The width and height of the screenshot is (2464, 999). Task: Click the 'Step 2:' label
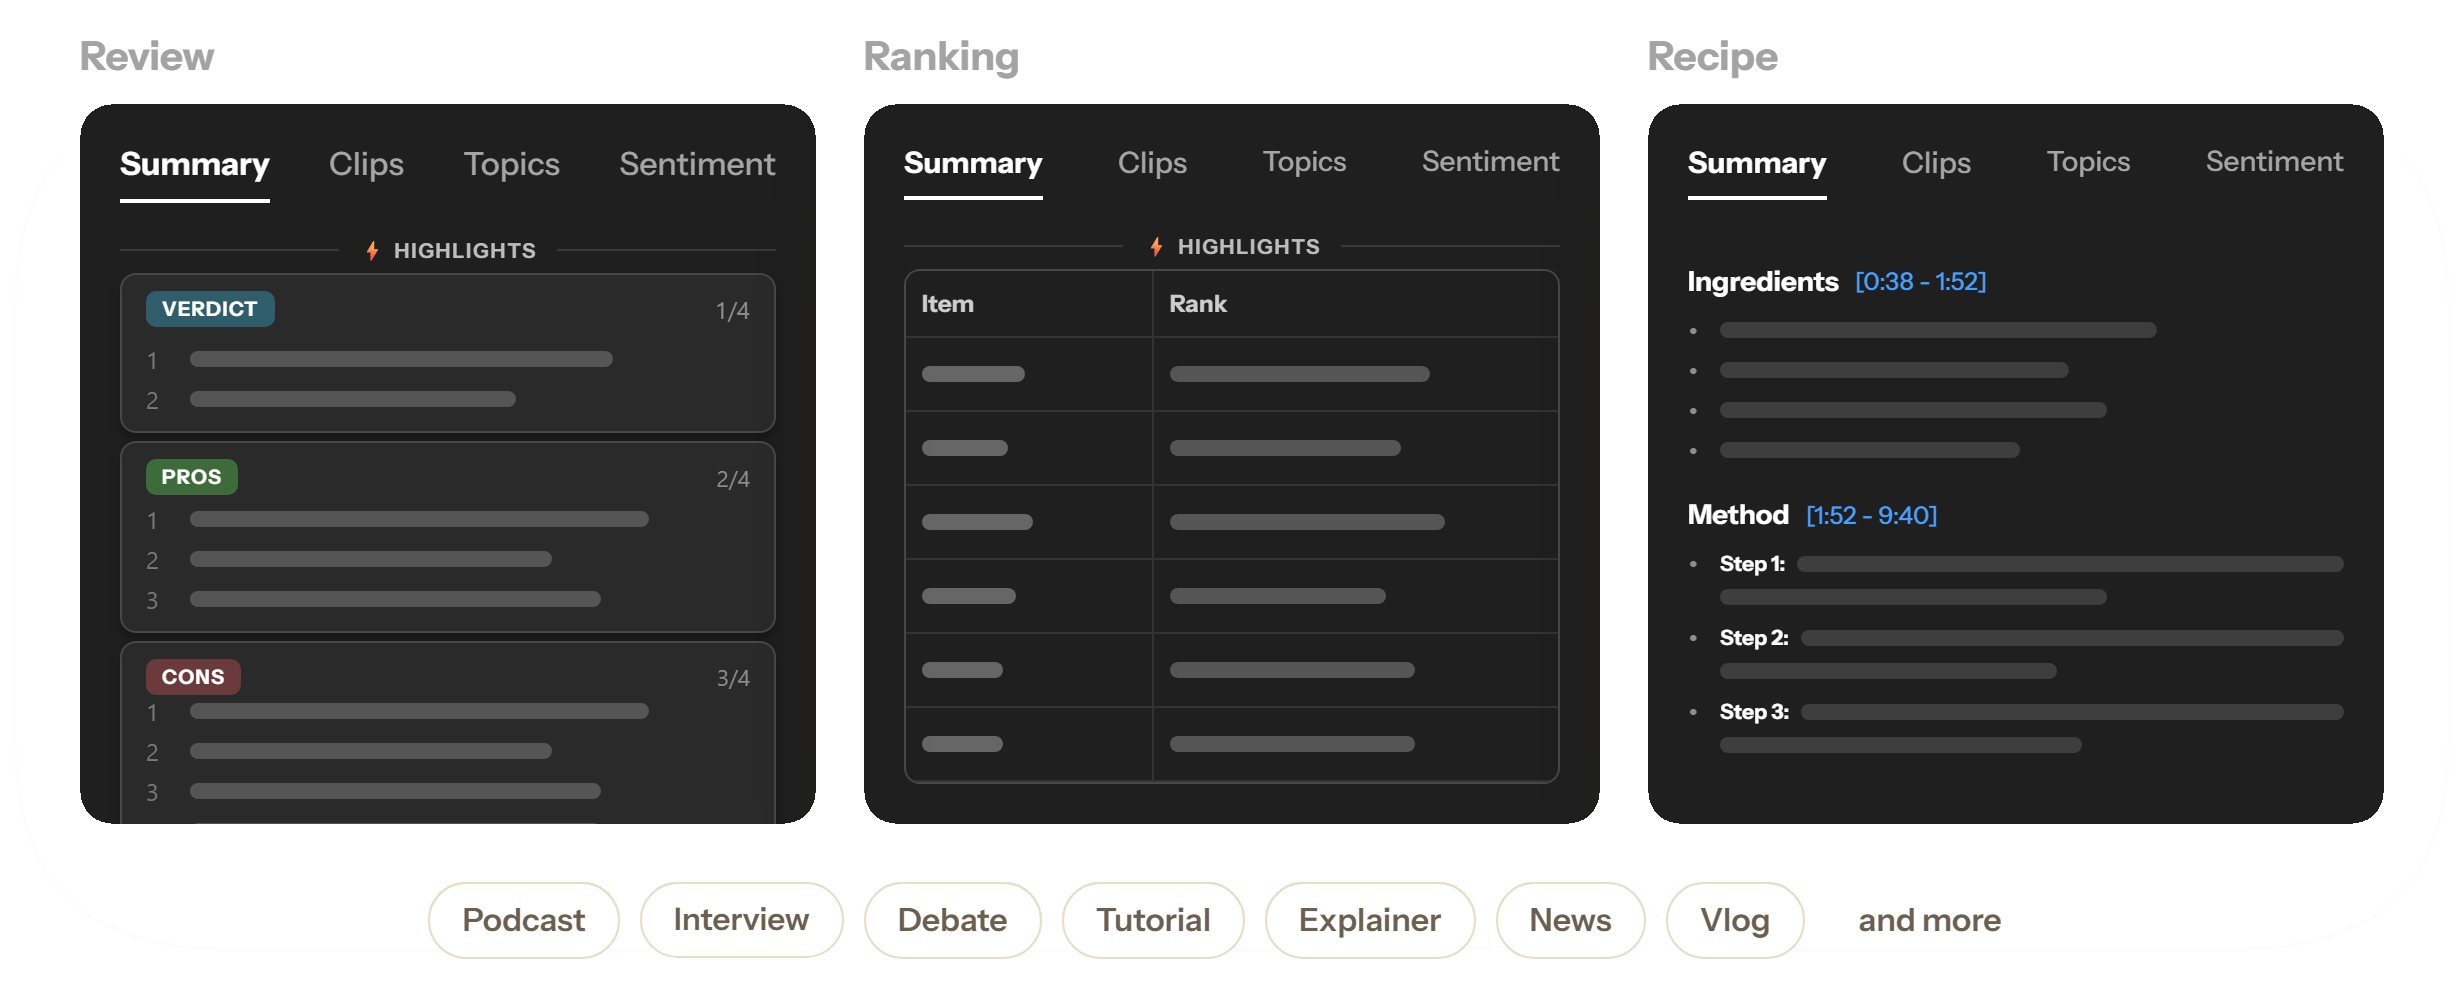pyautogui.click(x=1754, y=638)
